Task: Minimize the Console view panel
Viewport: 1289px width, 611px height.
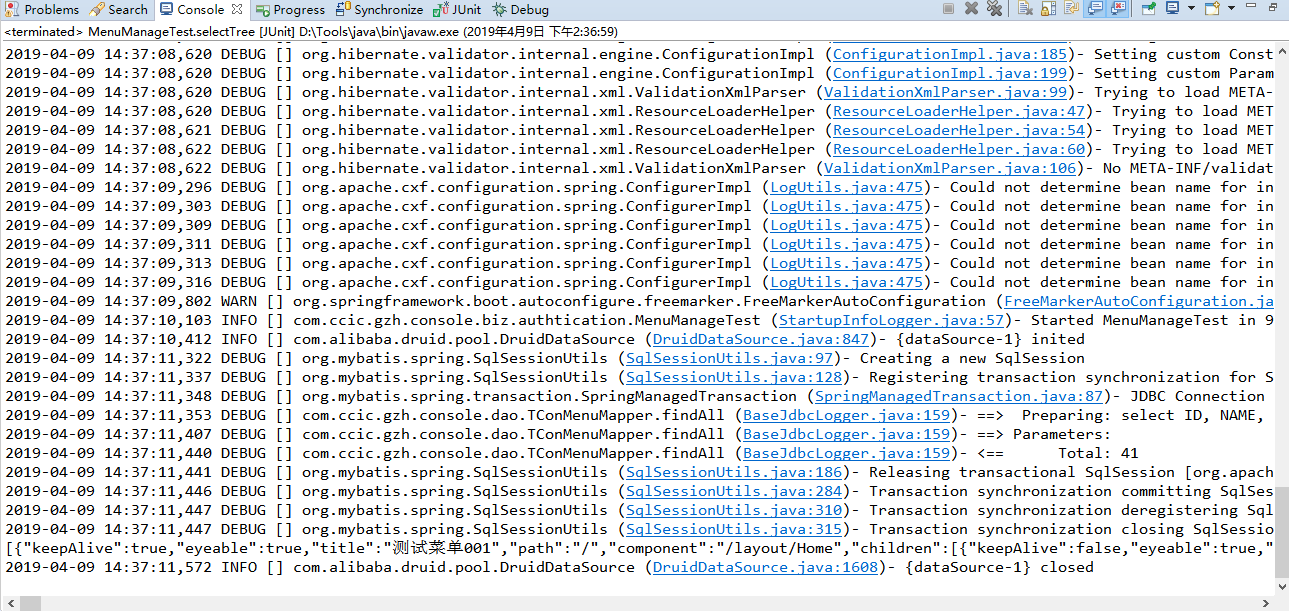Action: (x=1251, y=6)
